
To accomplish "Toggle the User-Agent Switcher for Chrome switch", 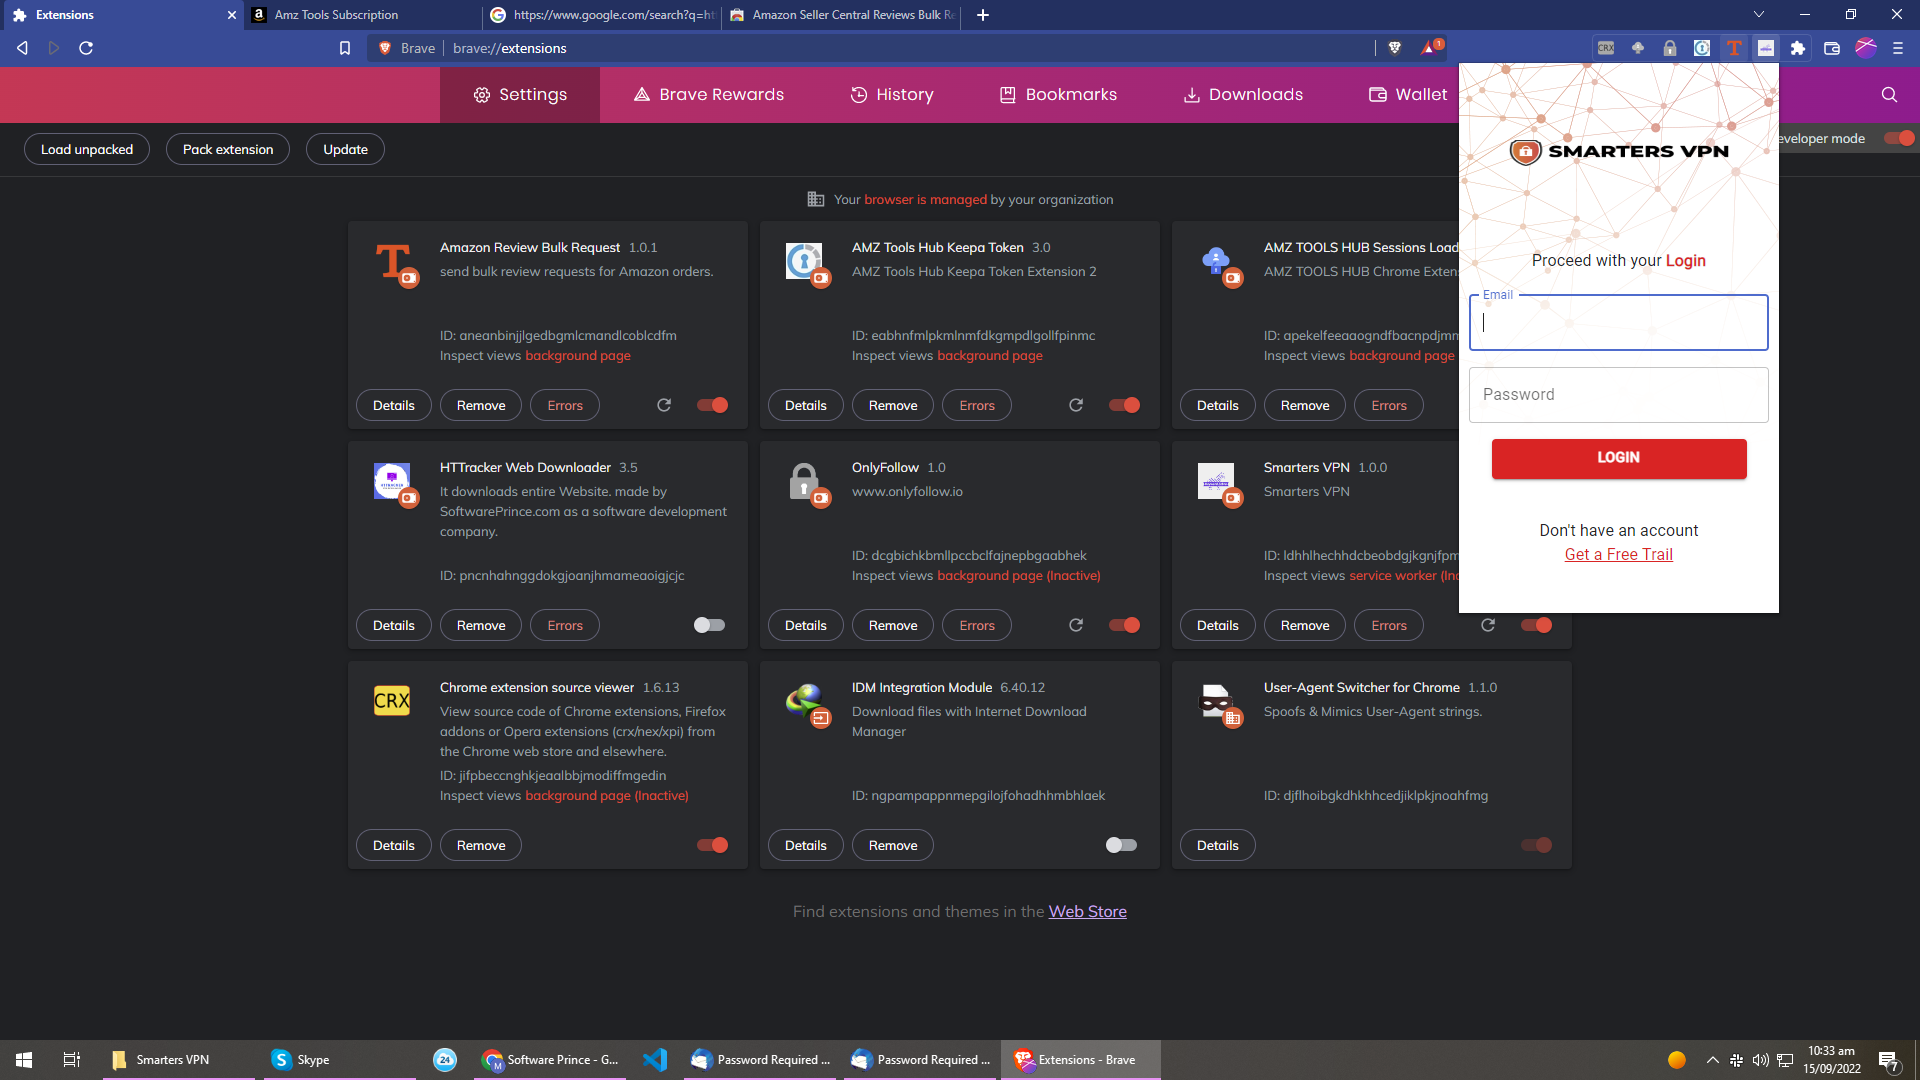I will (x=1536, y=845).
